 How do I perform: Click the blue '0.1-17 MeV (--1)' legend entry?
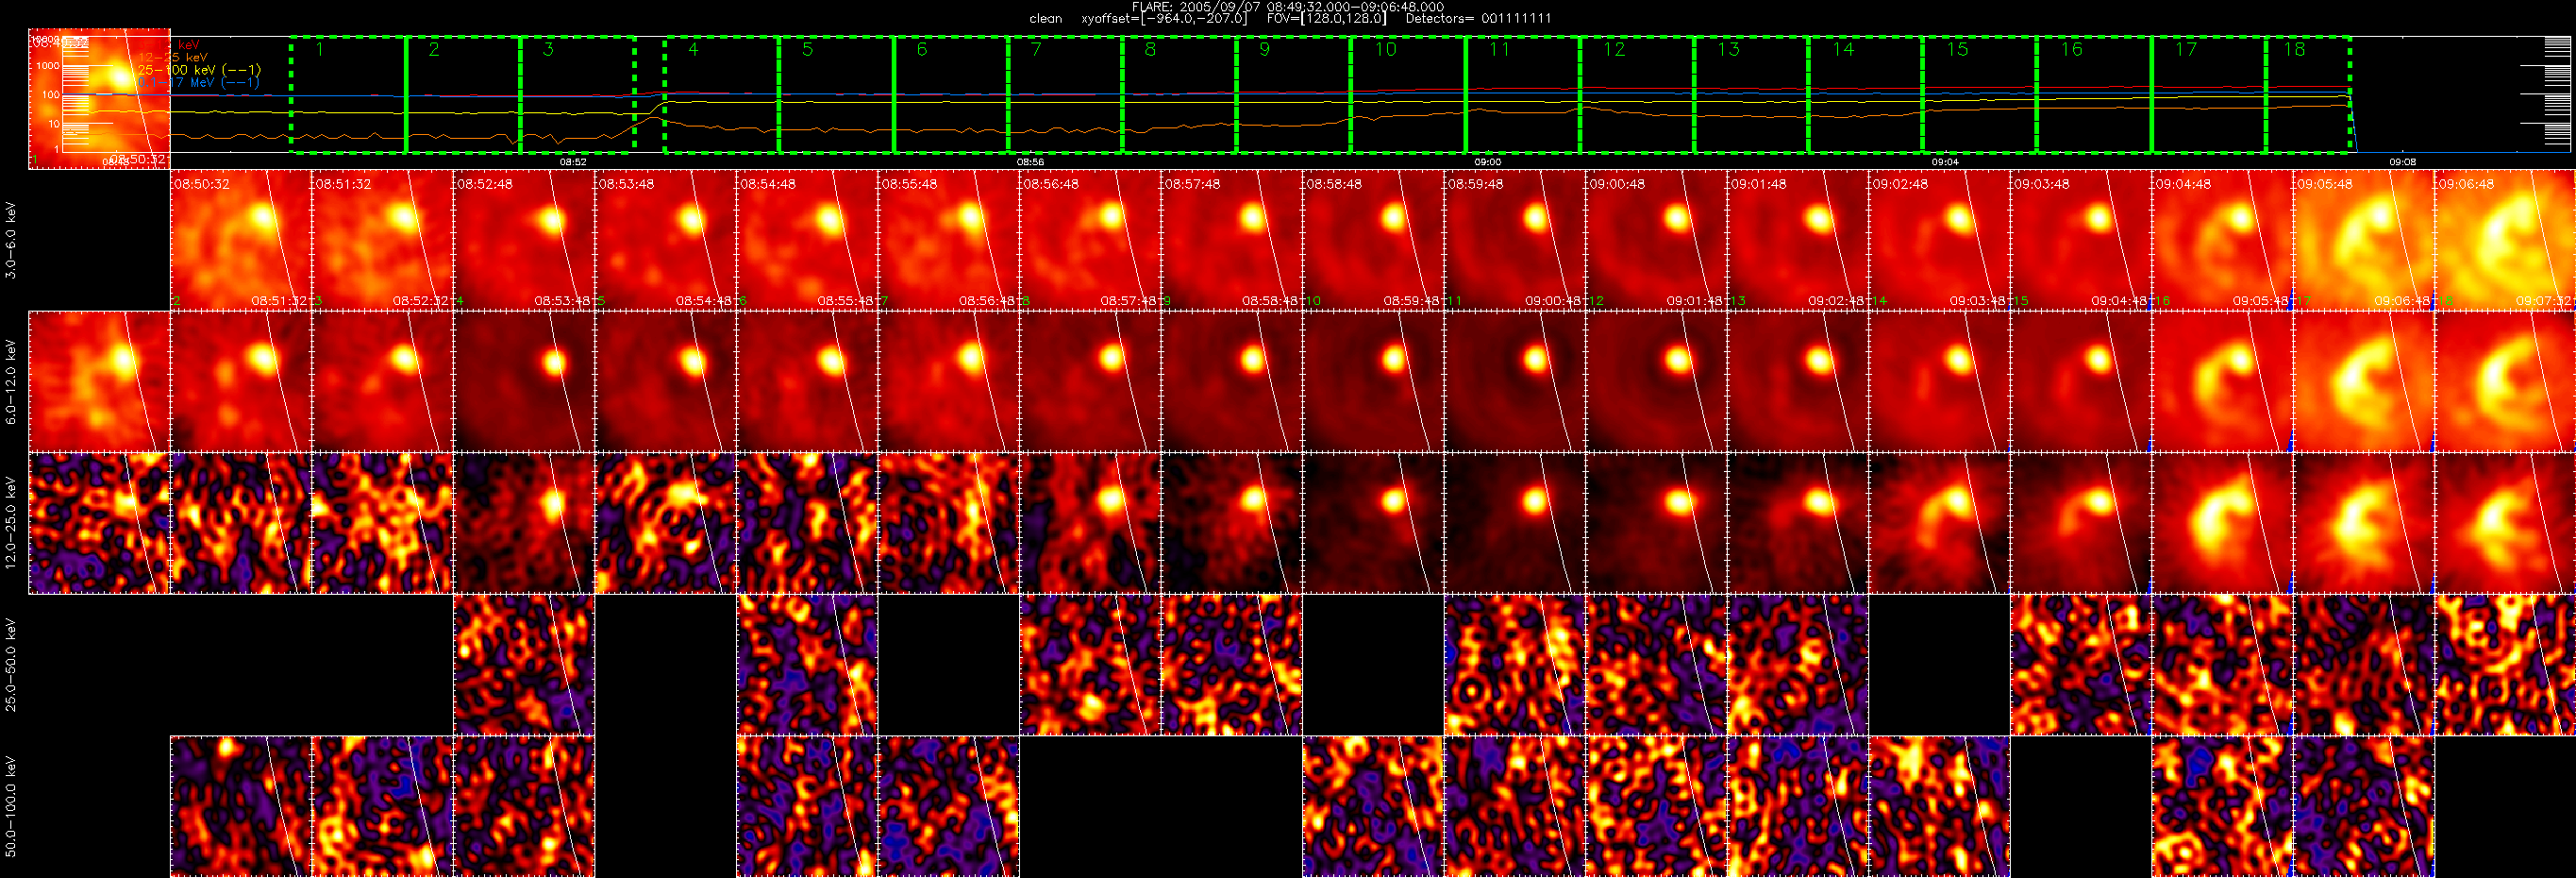pos(198,83)
